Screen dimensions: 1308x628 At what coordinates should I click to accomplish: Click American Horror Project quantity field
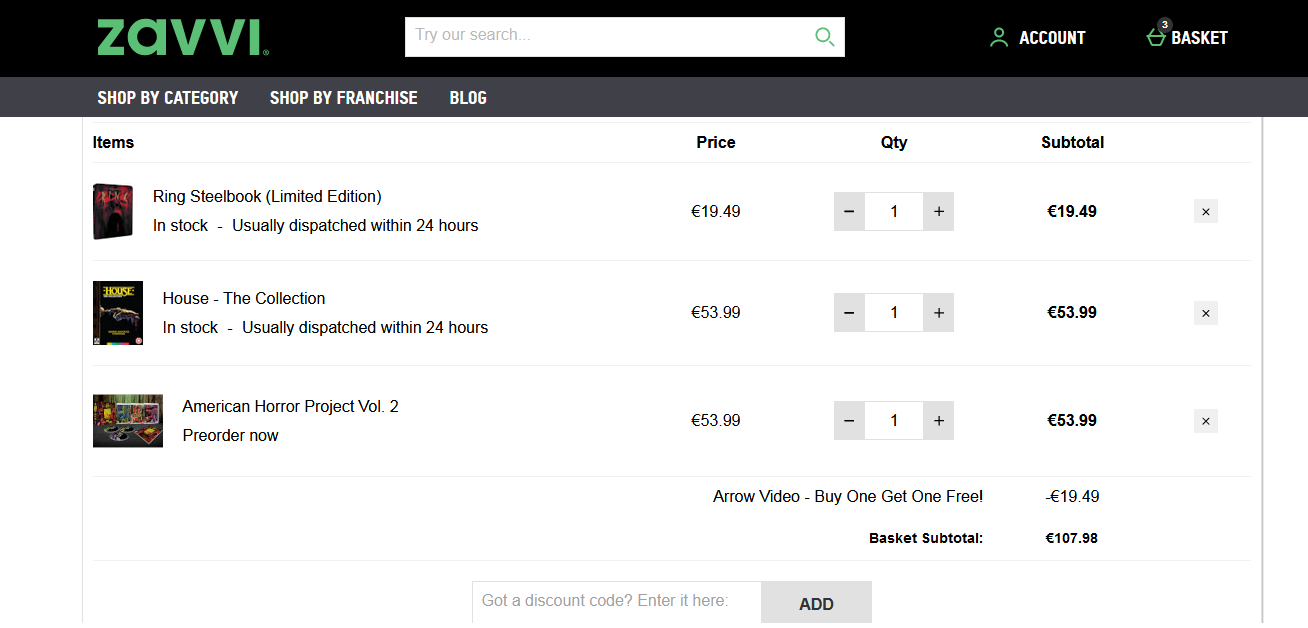coord(894,420)
